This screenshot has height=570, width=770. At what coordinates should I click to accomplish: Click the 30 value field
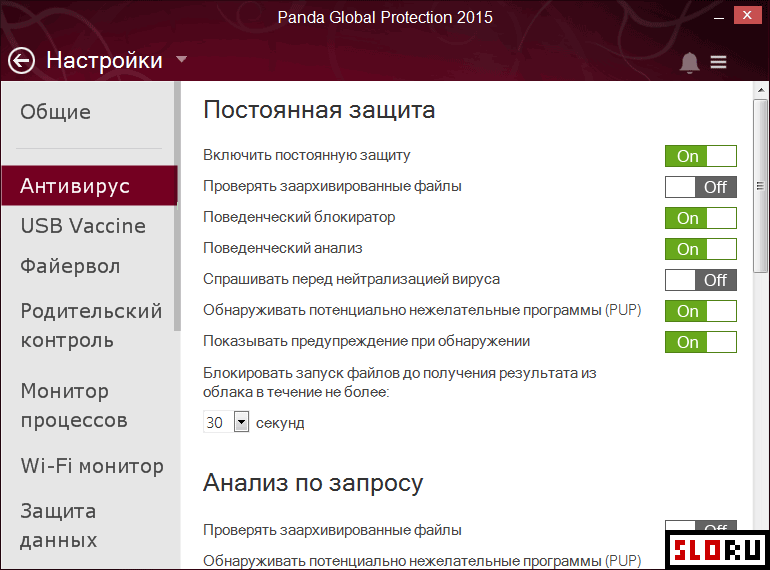pos(219,422)
